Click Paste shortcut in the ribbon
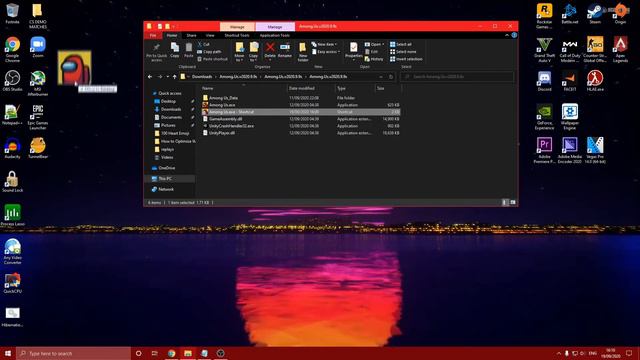This screenshot has width=640, height=360. (212, 59)
